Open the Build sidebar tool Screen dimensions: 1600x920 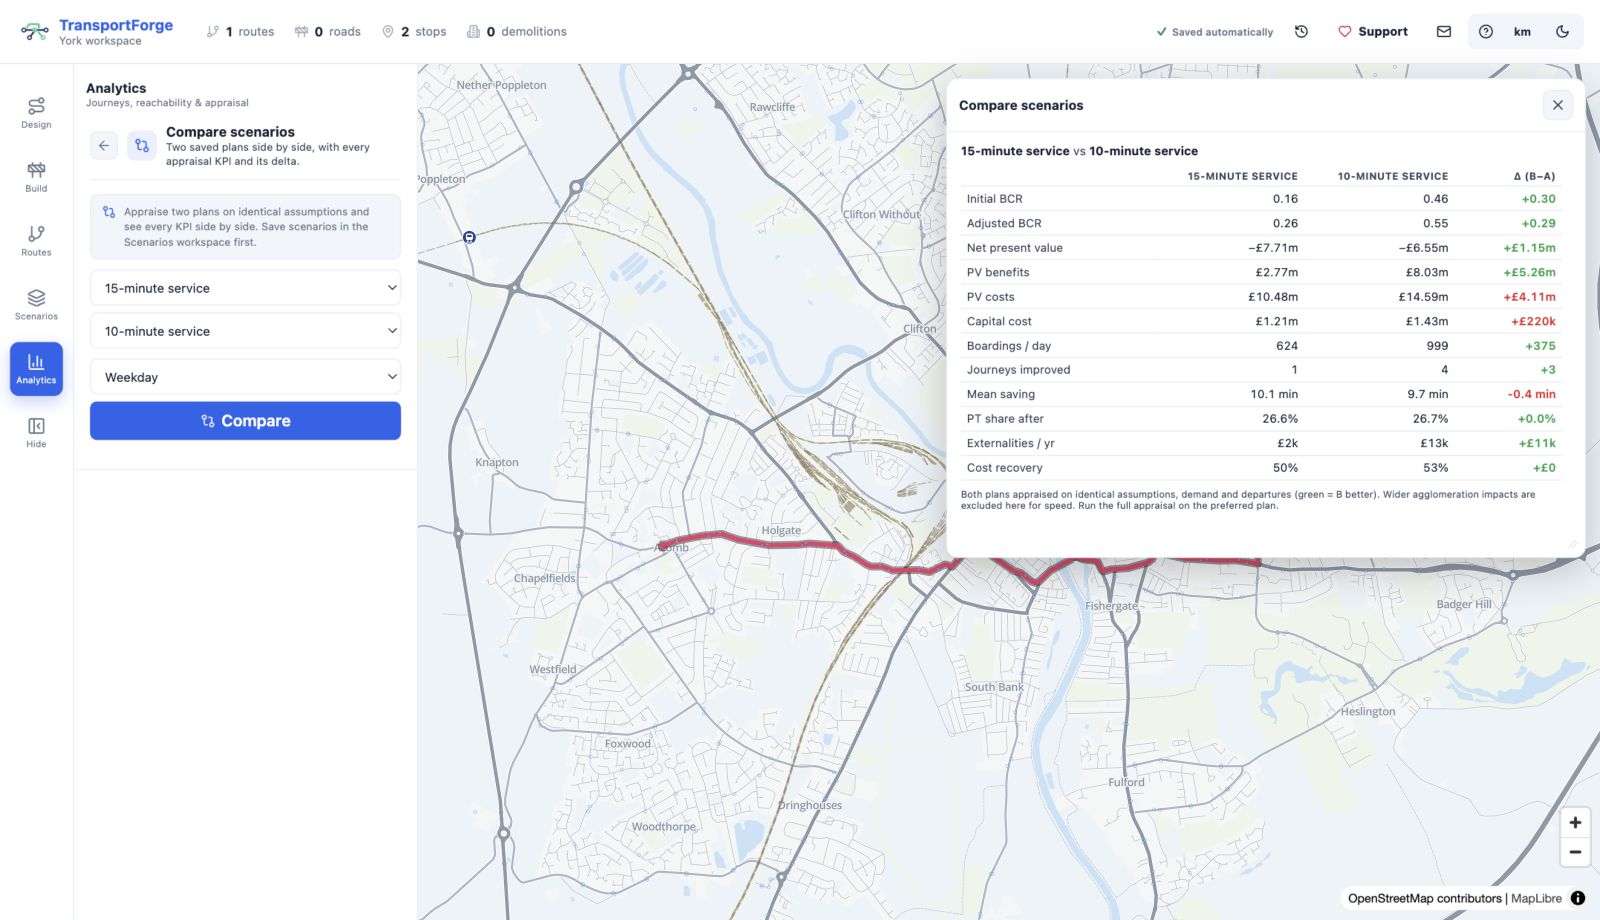(36, 176)
